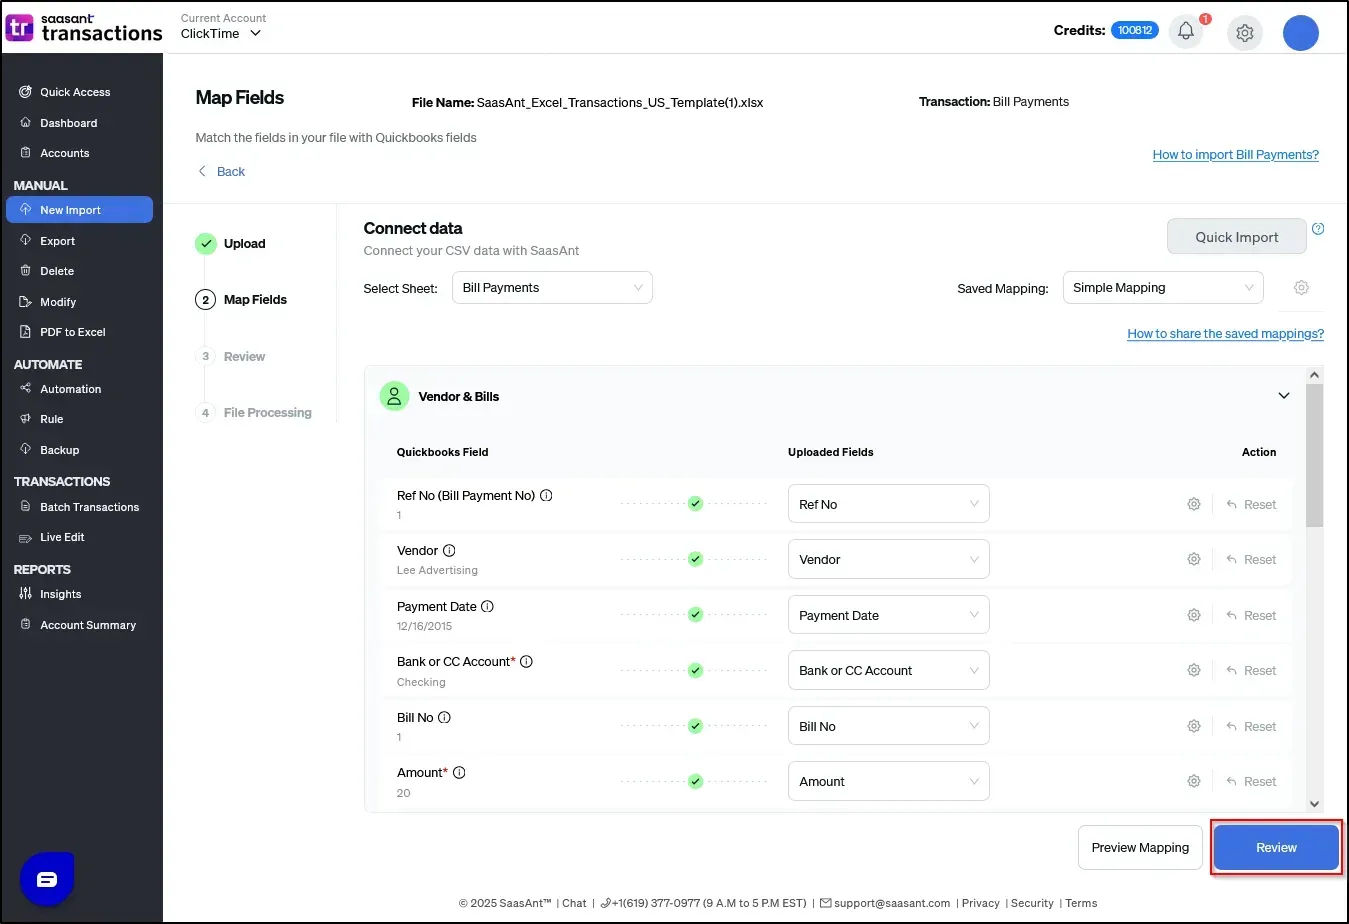Go to Quick Access in sidebar

point(76,92)
